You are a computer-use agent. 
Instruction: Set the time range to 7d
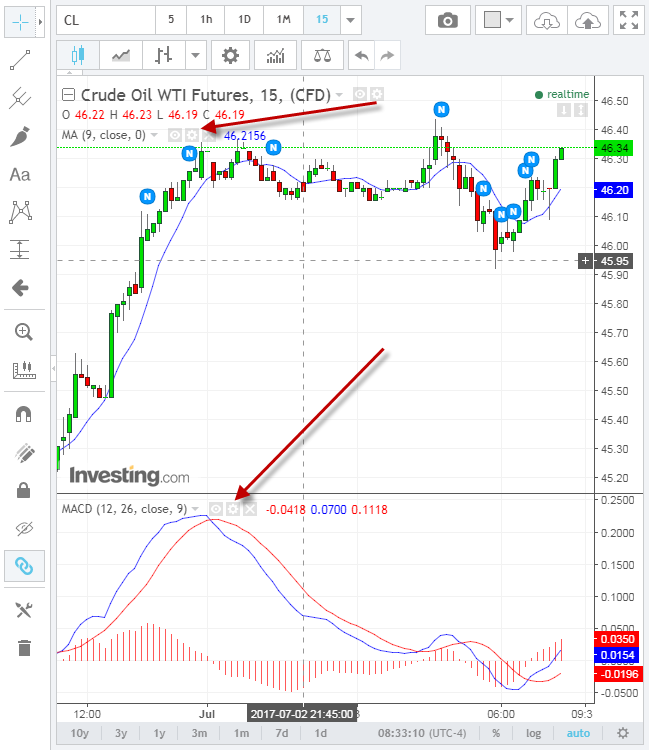(x=283, y=733)
